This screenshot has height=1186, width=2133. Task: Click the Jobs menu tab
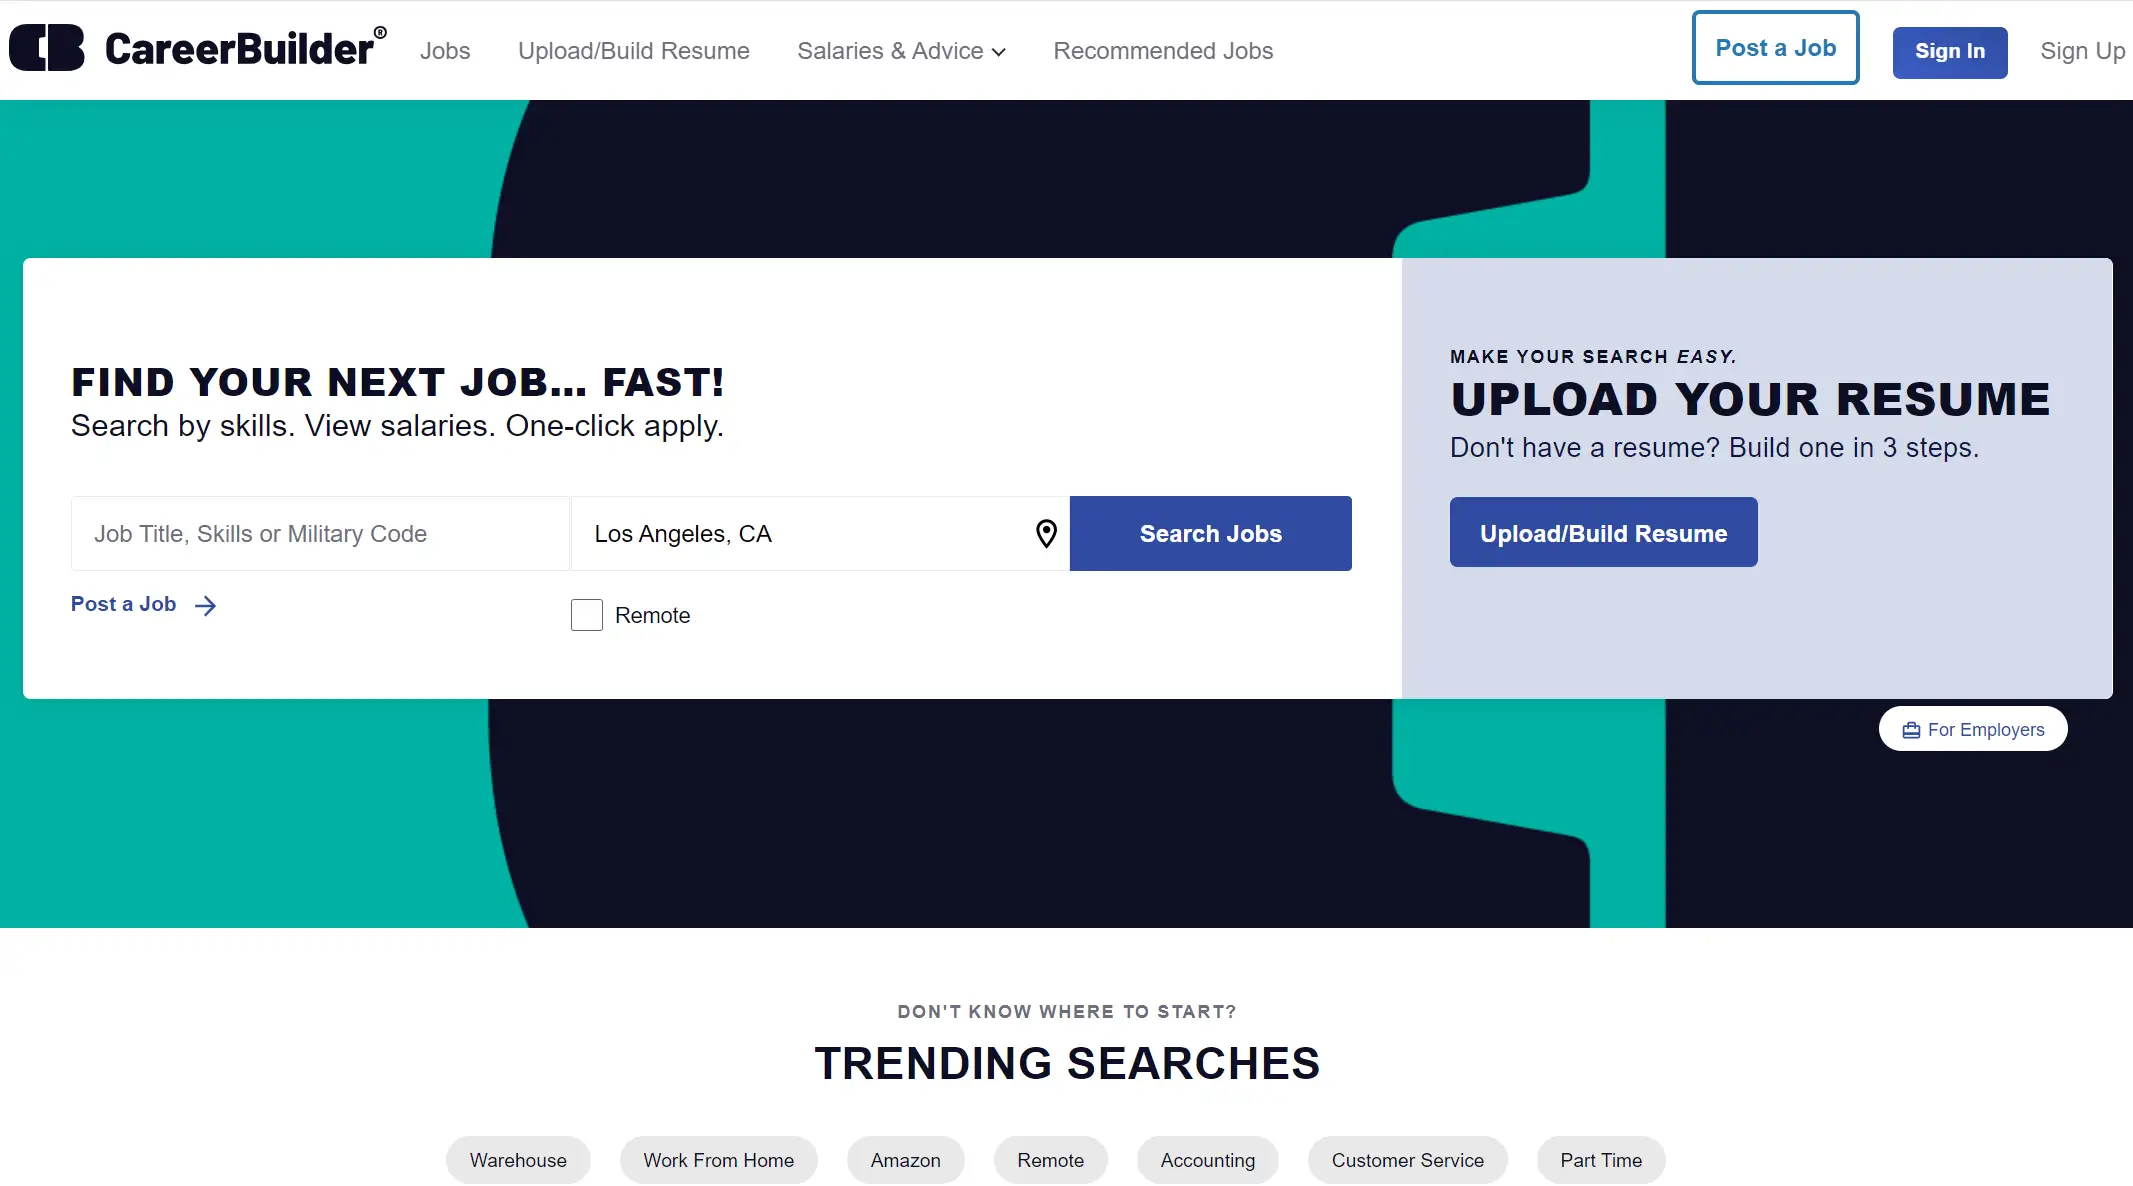pos(444,51)
